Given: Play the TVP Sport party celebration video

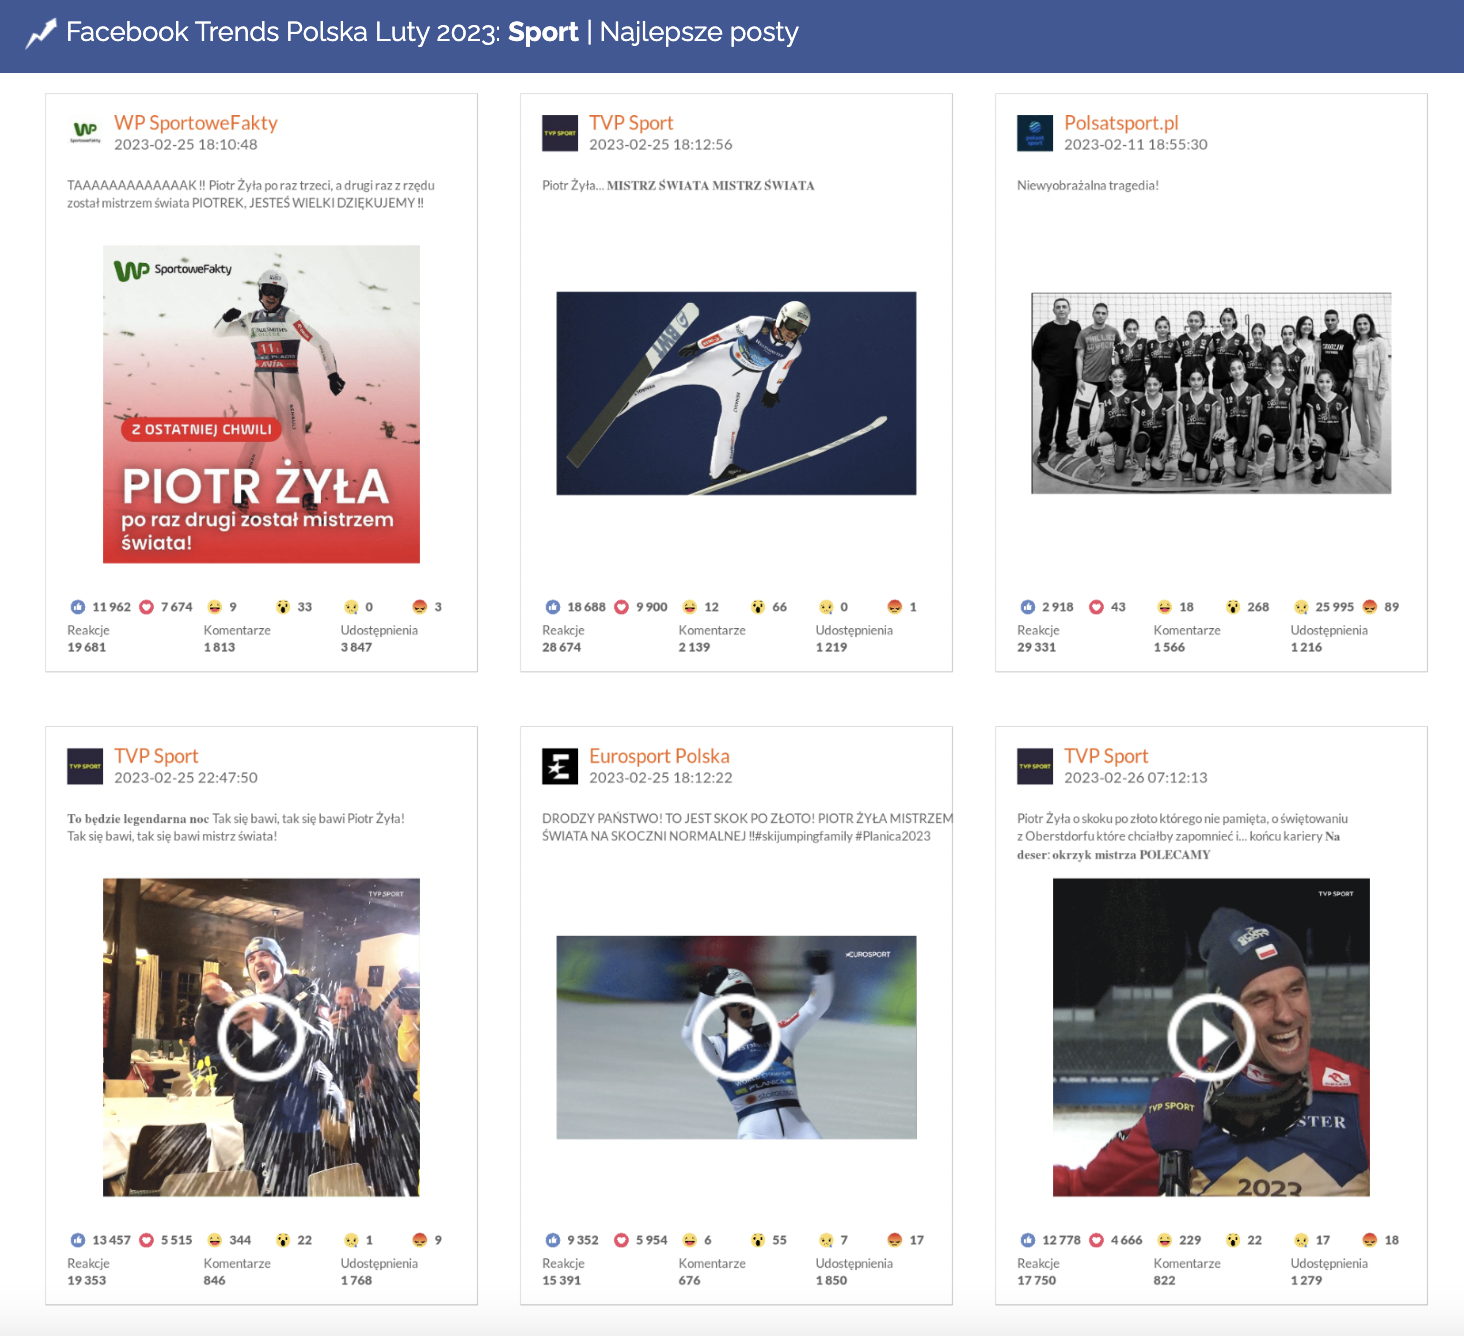Looking at the screenshot, I should pos(261,1038).
